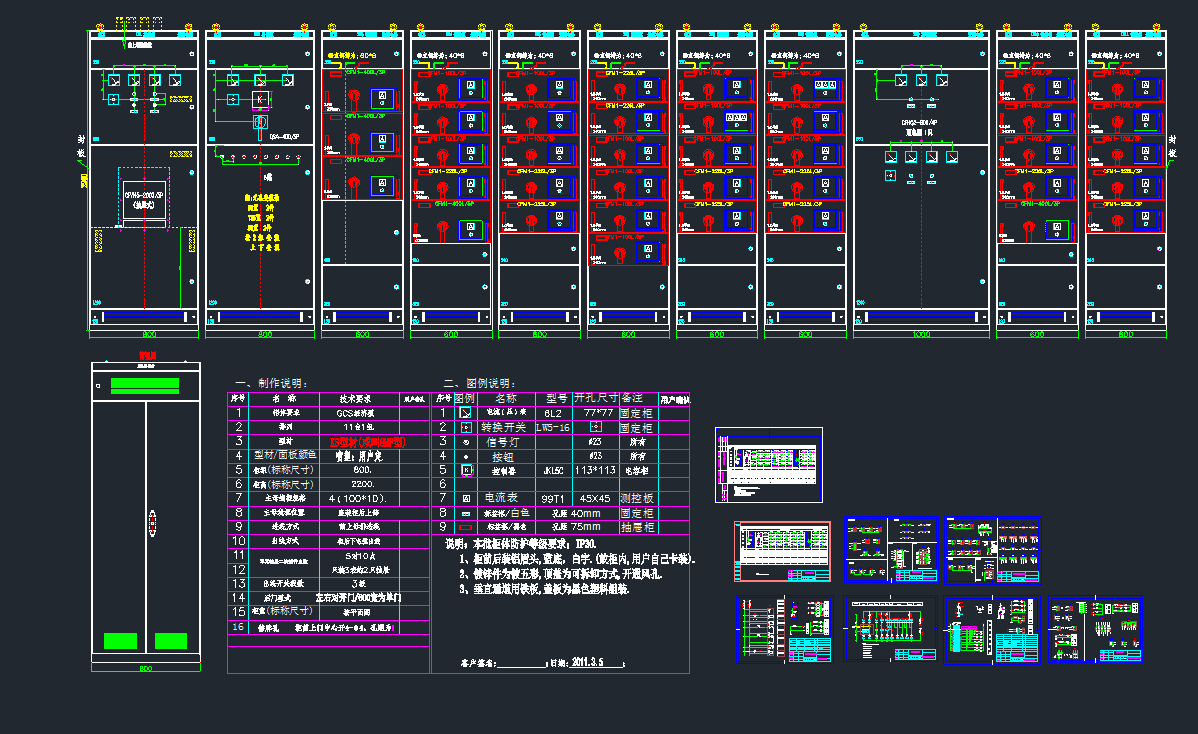Screen dimensions: 1198x734
Task: Click the voltmeter symbol in legend row 1
Action: point(465,412)
